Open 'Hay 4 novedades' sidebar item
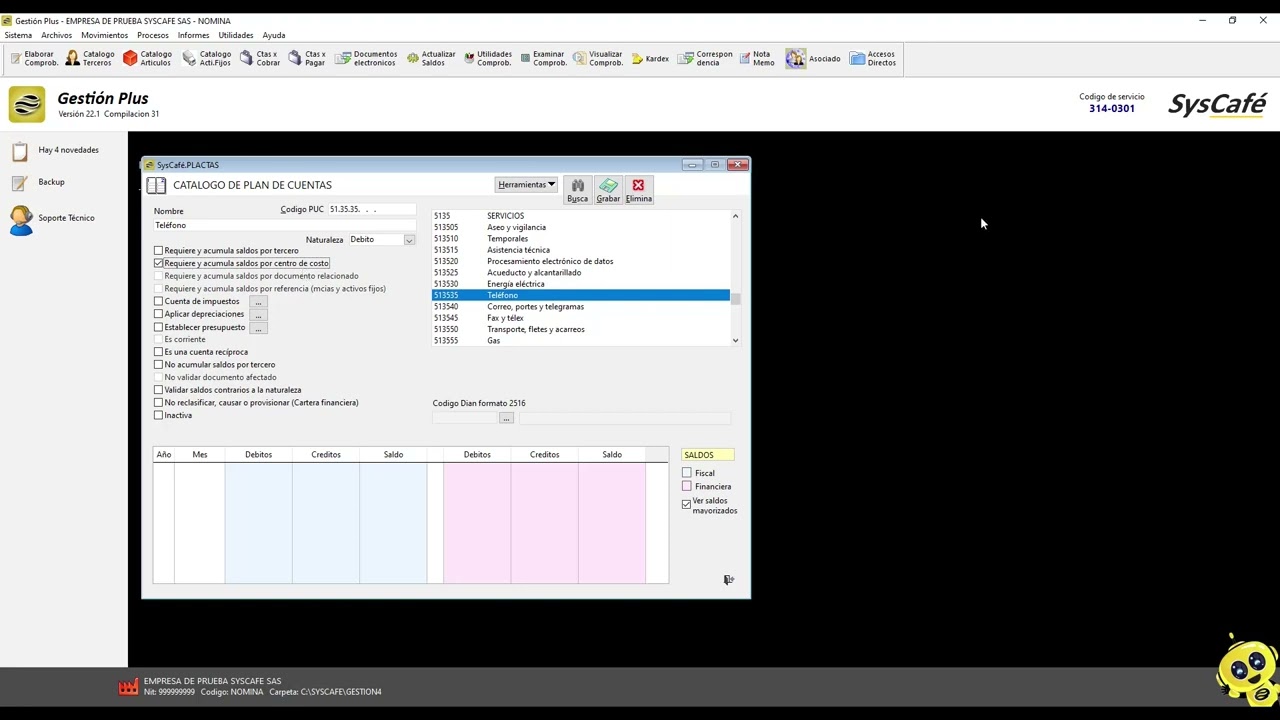The image size is (1280, 720). point(55,150)
